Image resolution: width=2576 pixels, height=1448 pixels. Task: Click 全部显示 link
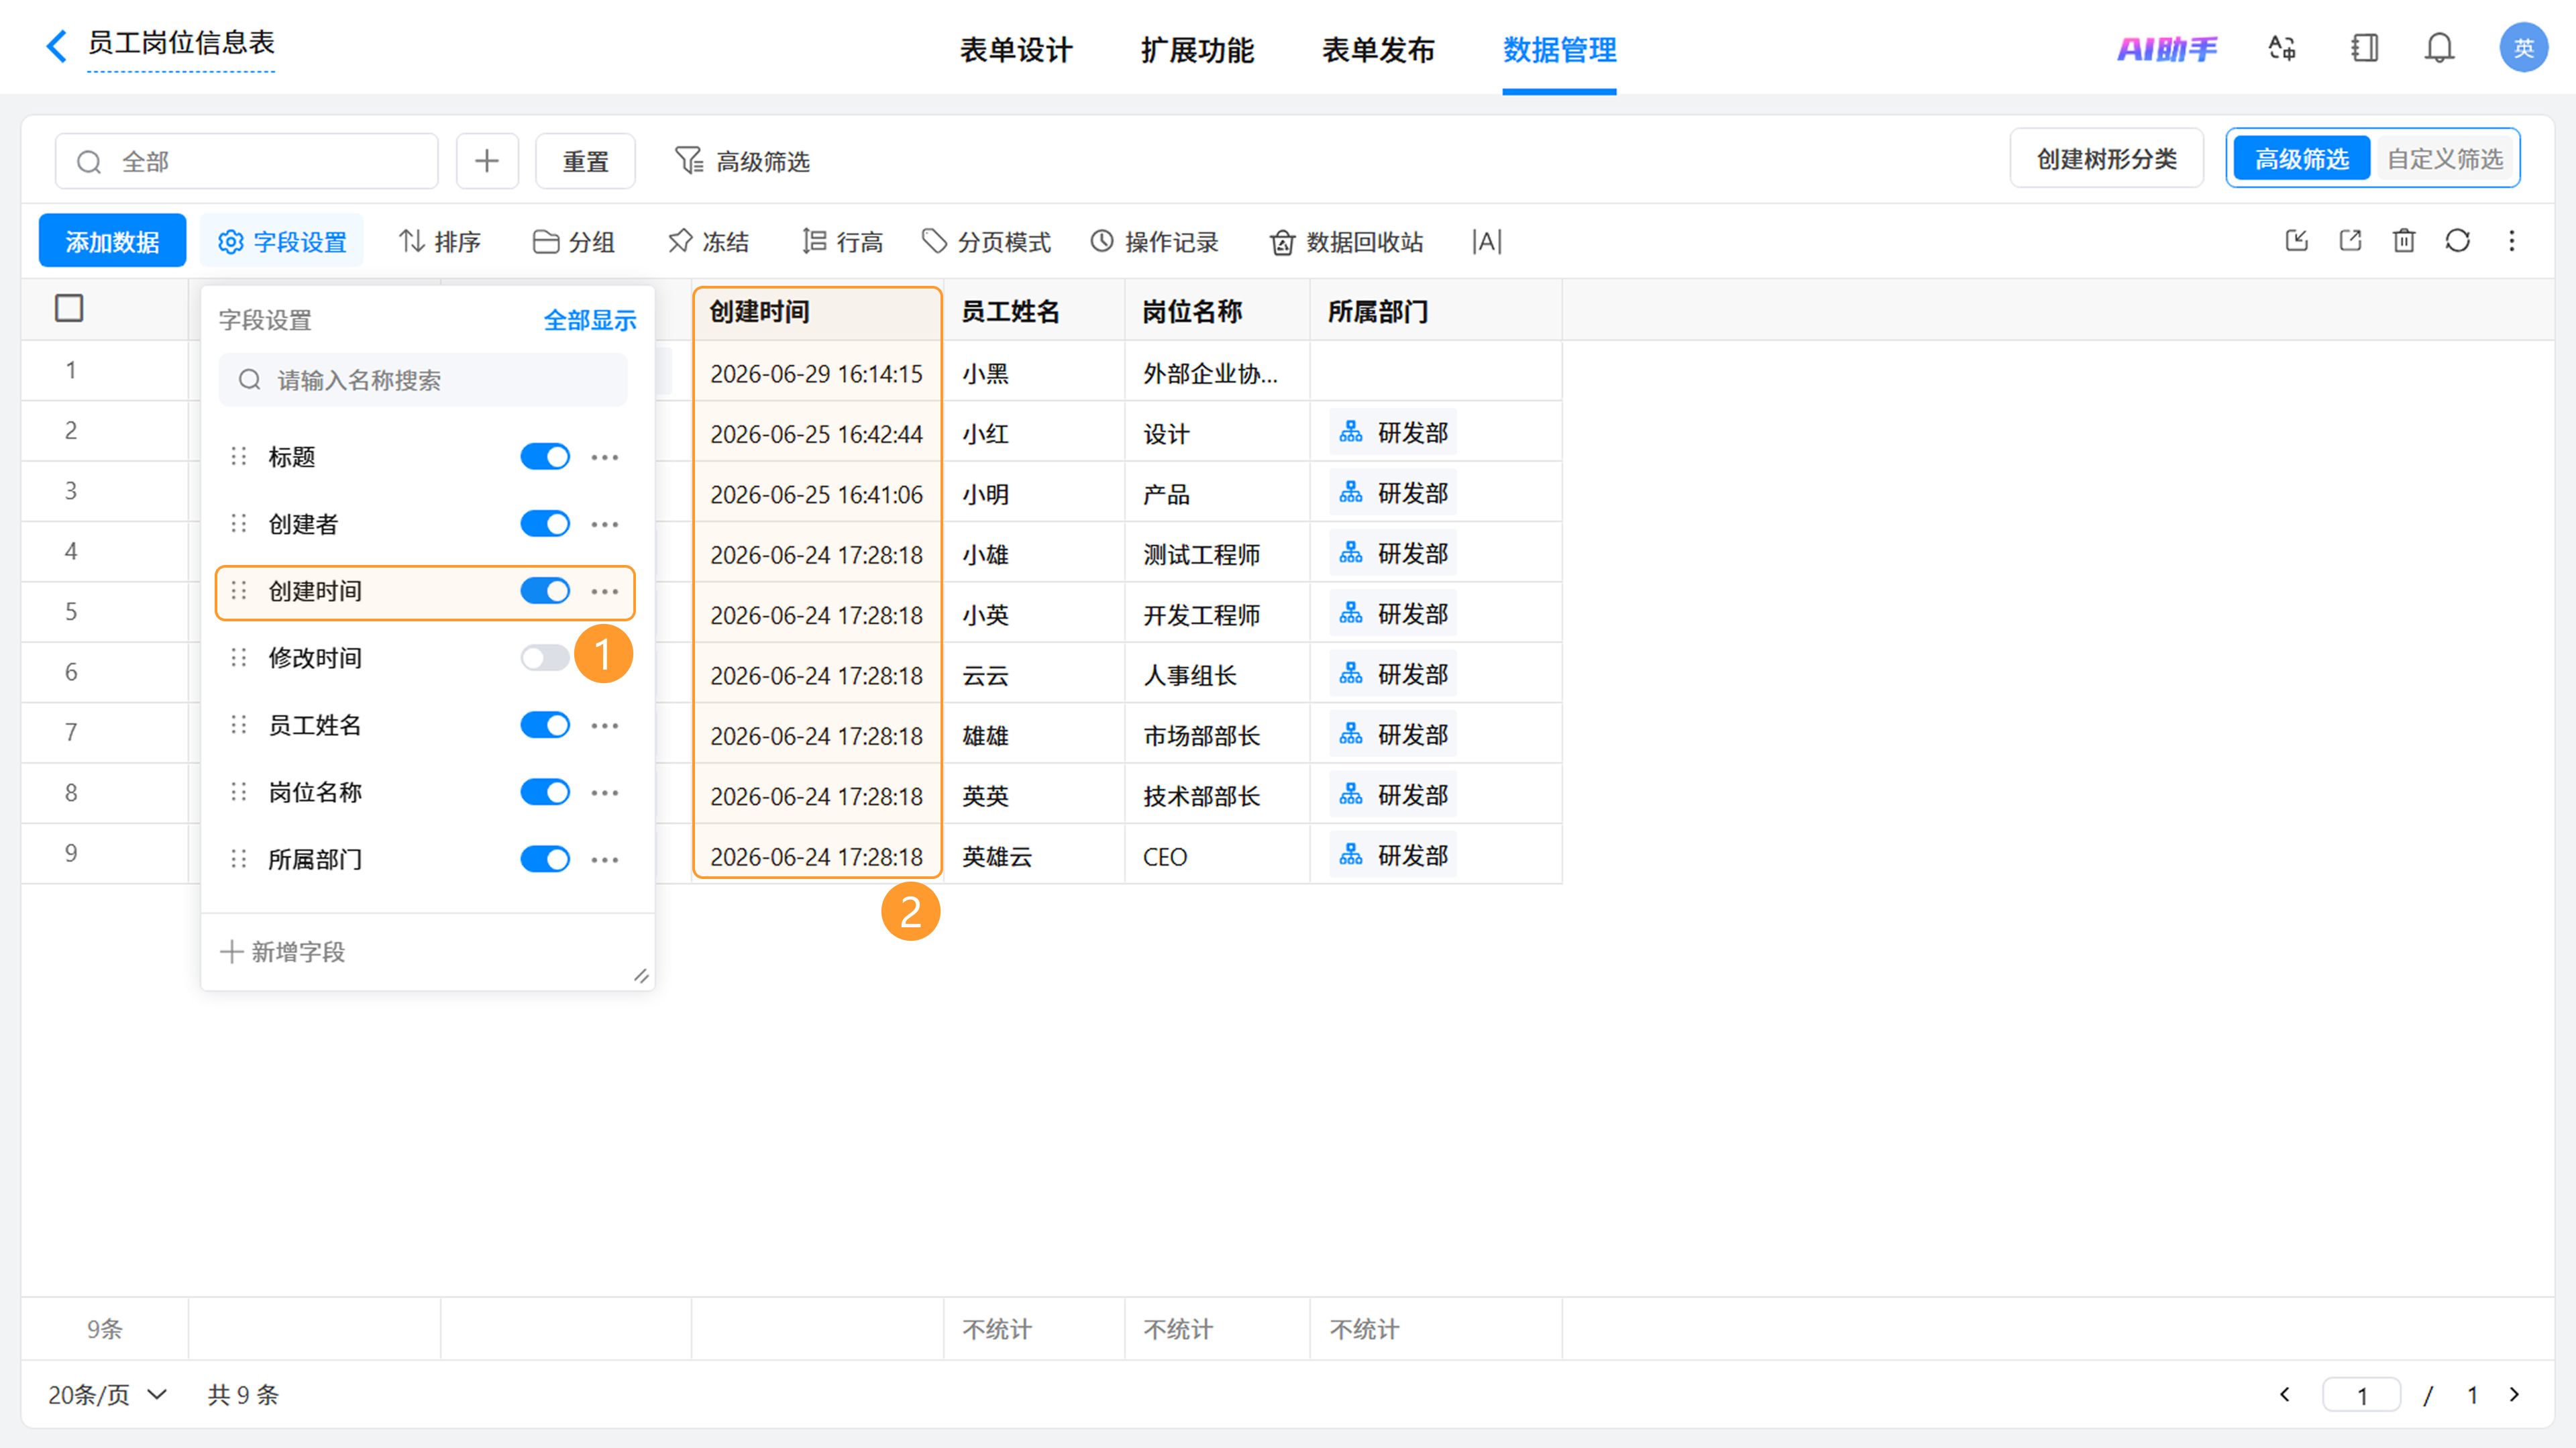590,320
